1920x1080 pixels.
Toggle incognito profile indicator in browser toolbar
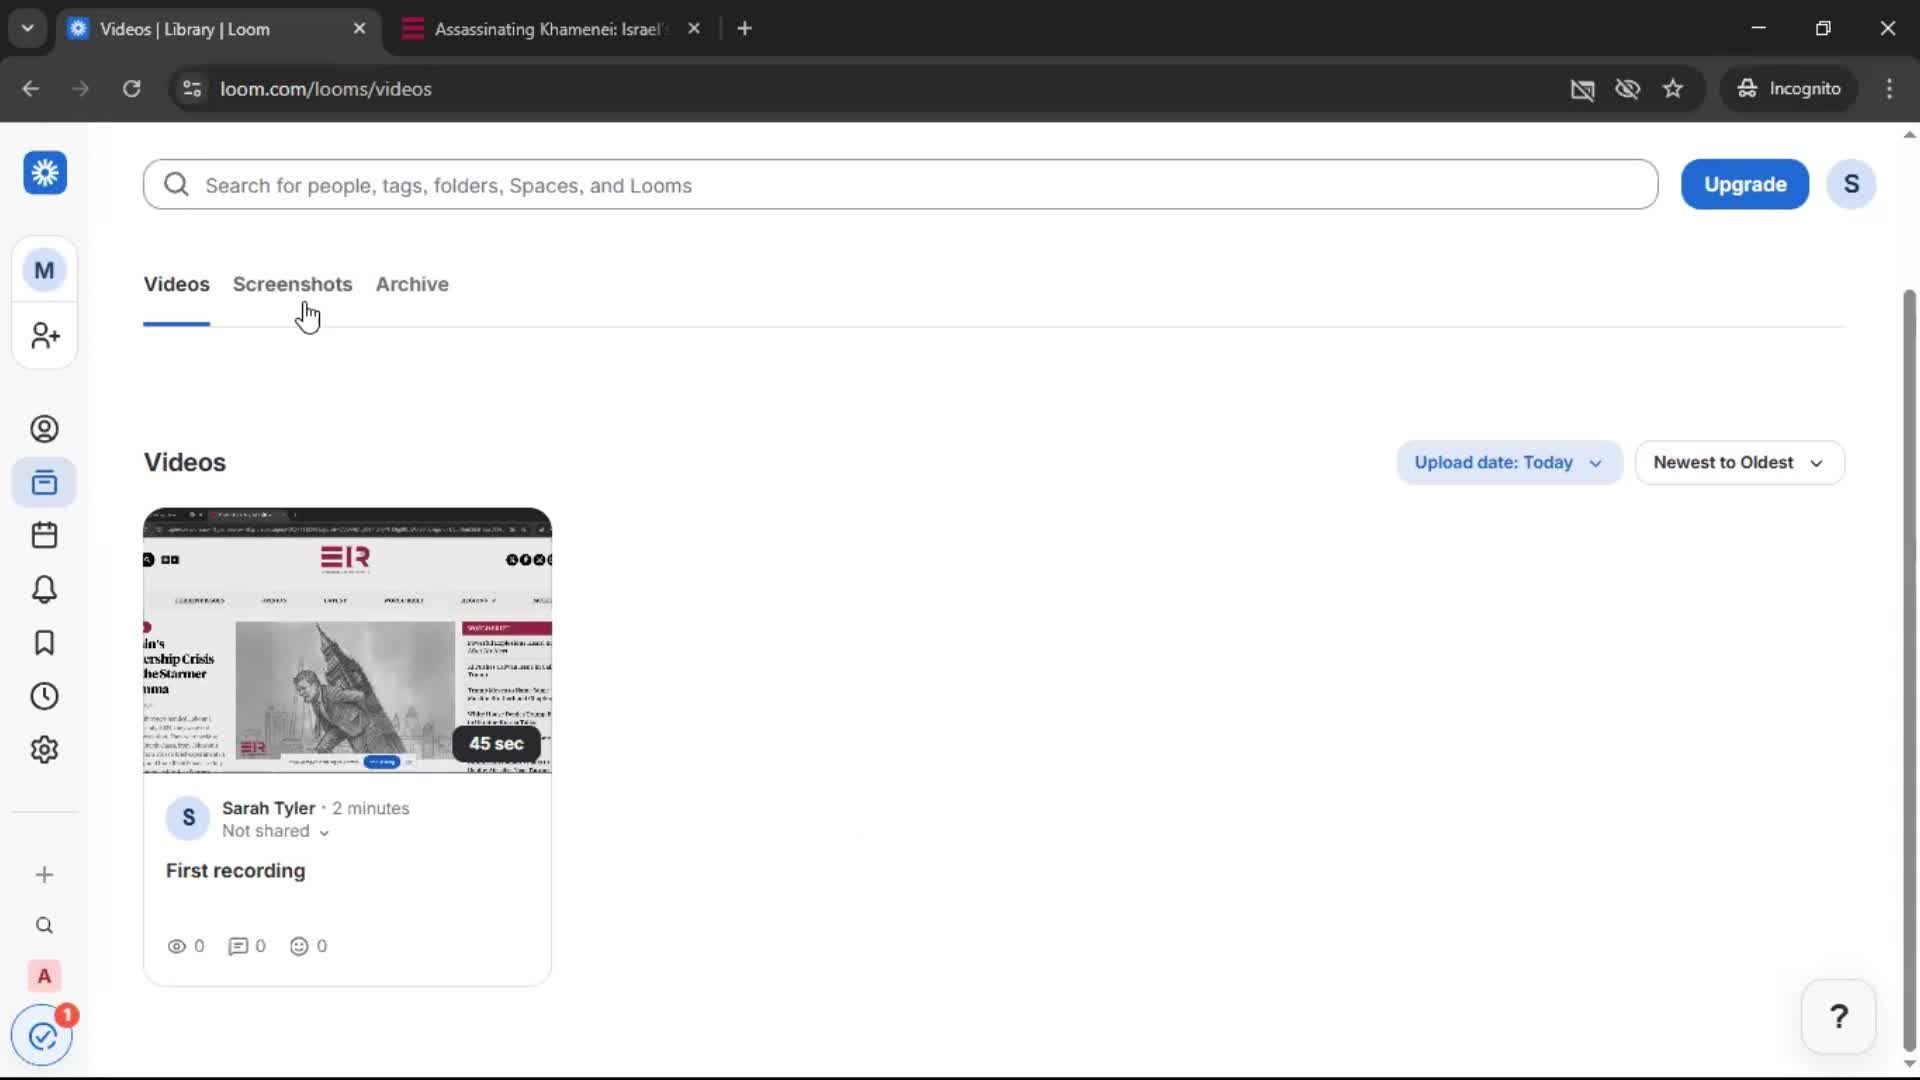point(1789,88)
